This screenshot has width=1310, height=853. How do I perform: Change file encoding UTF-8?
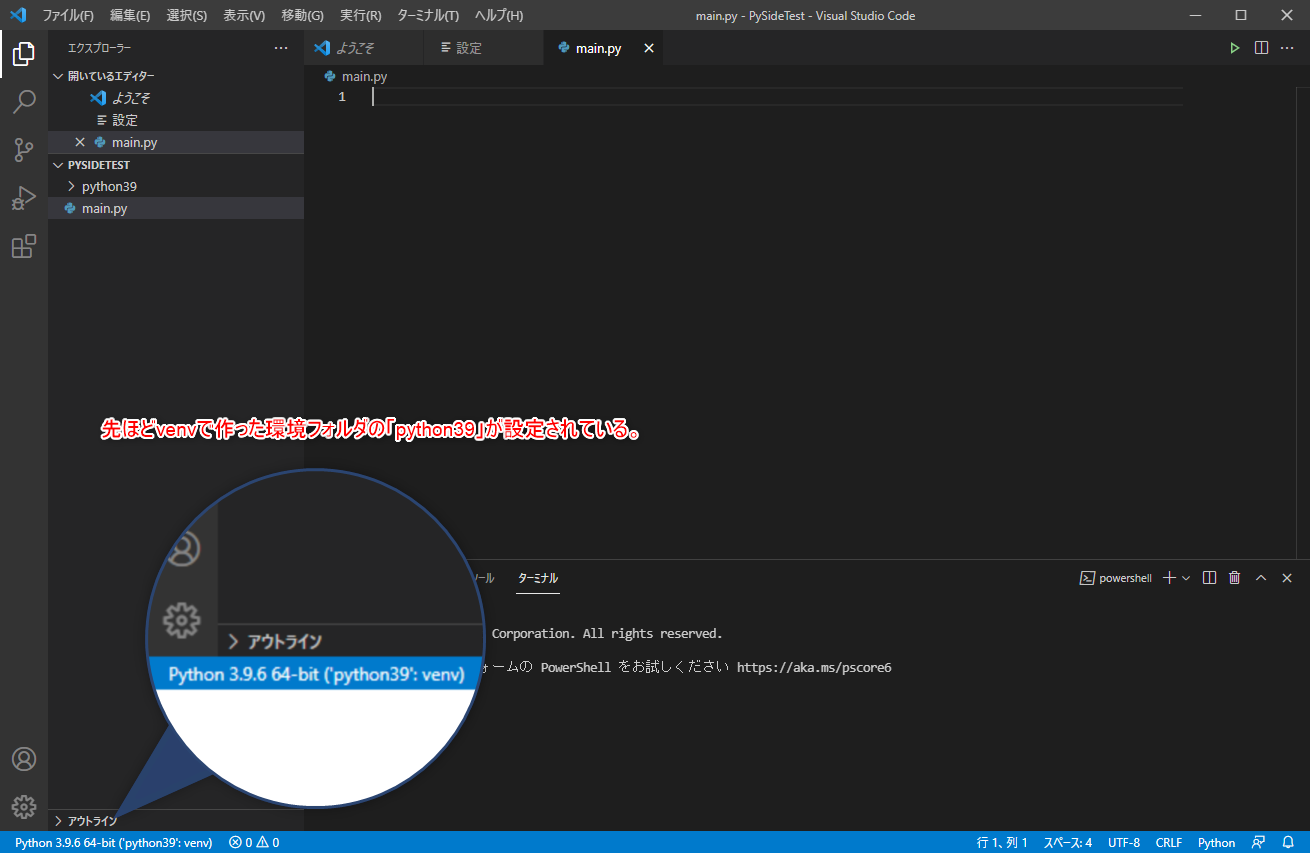coord(1124,842)
